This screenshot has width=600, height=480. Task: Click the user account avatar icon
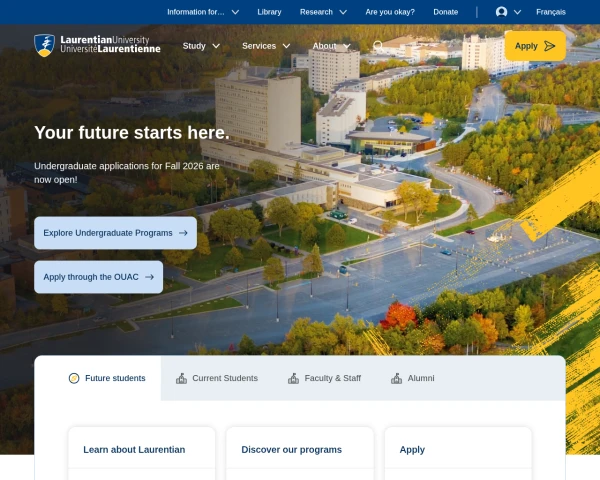coord(501,12)
